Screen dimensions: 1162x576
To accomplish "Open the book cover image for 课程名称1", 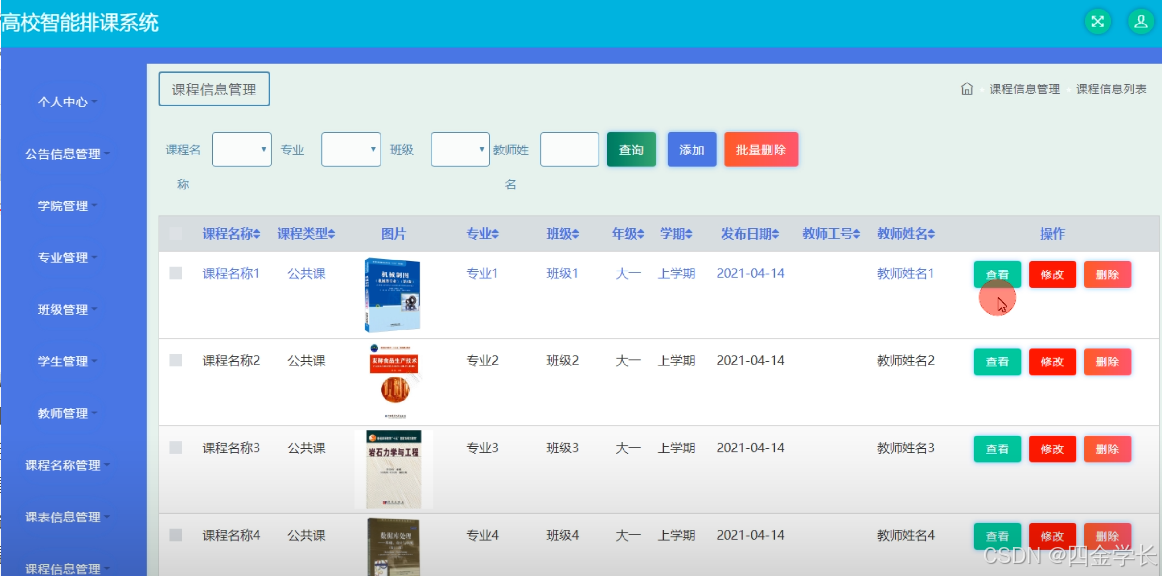I will (393, 295).
